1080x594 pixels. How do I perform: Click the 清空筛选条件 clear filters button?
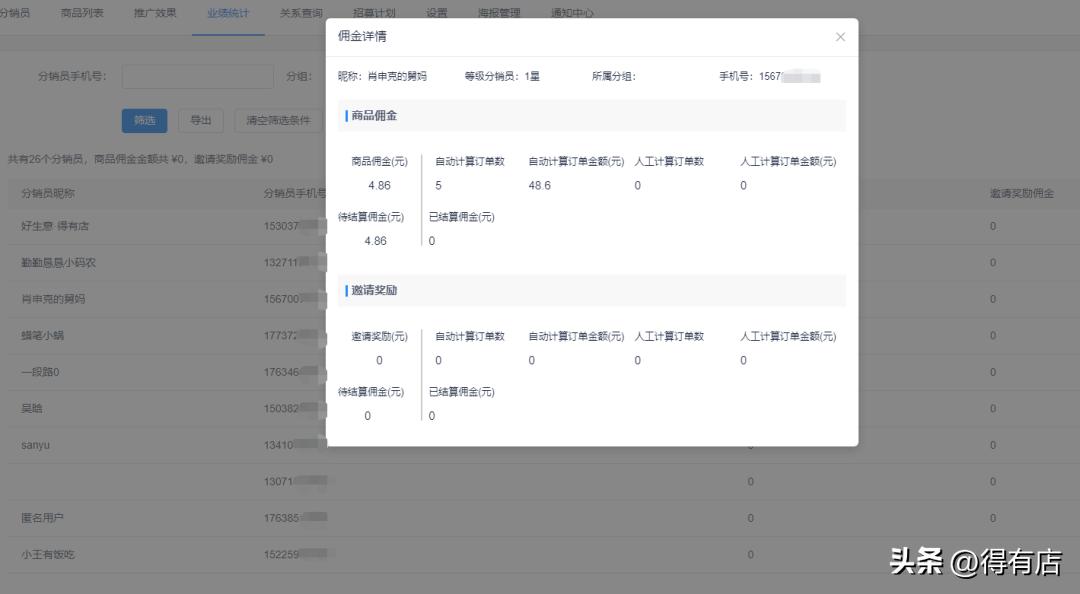tap(278, 120)
